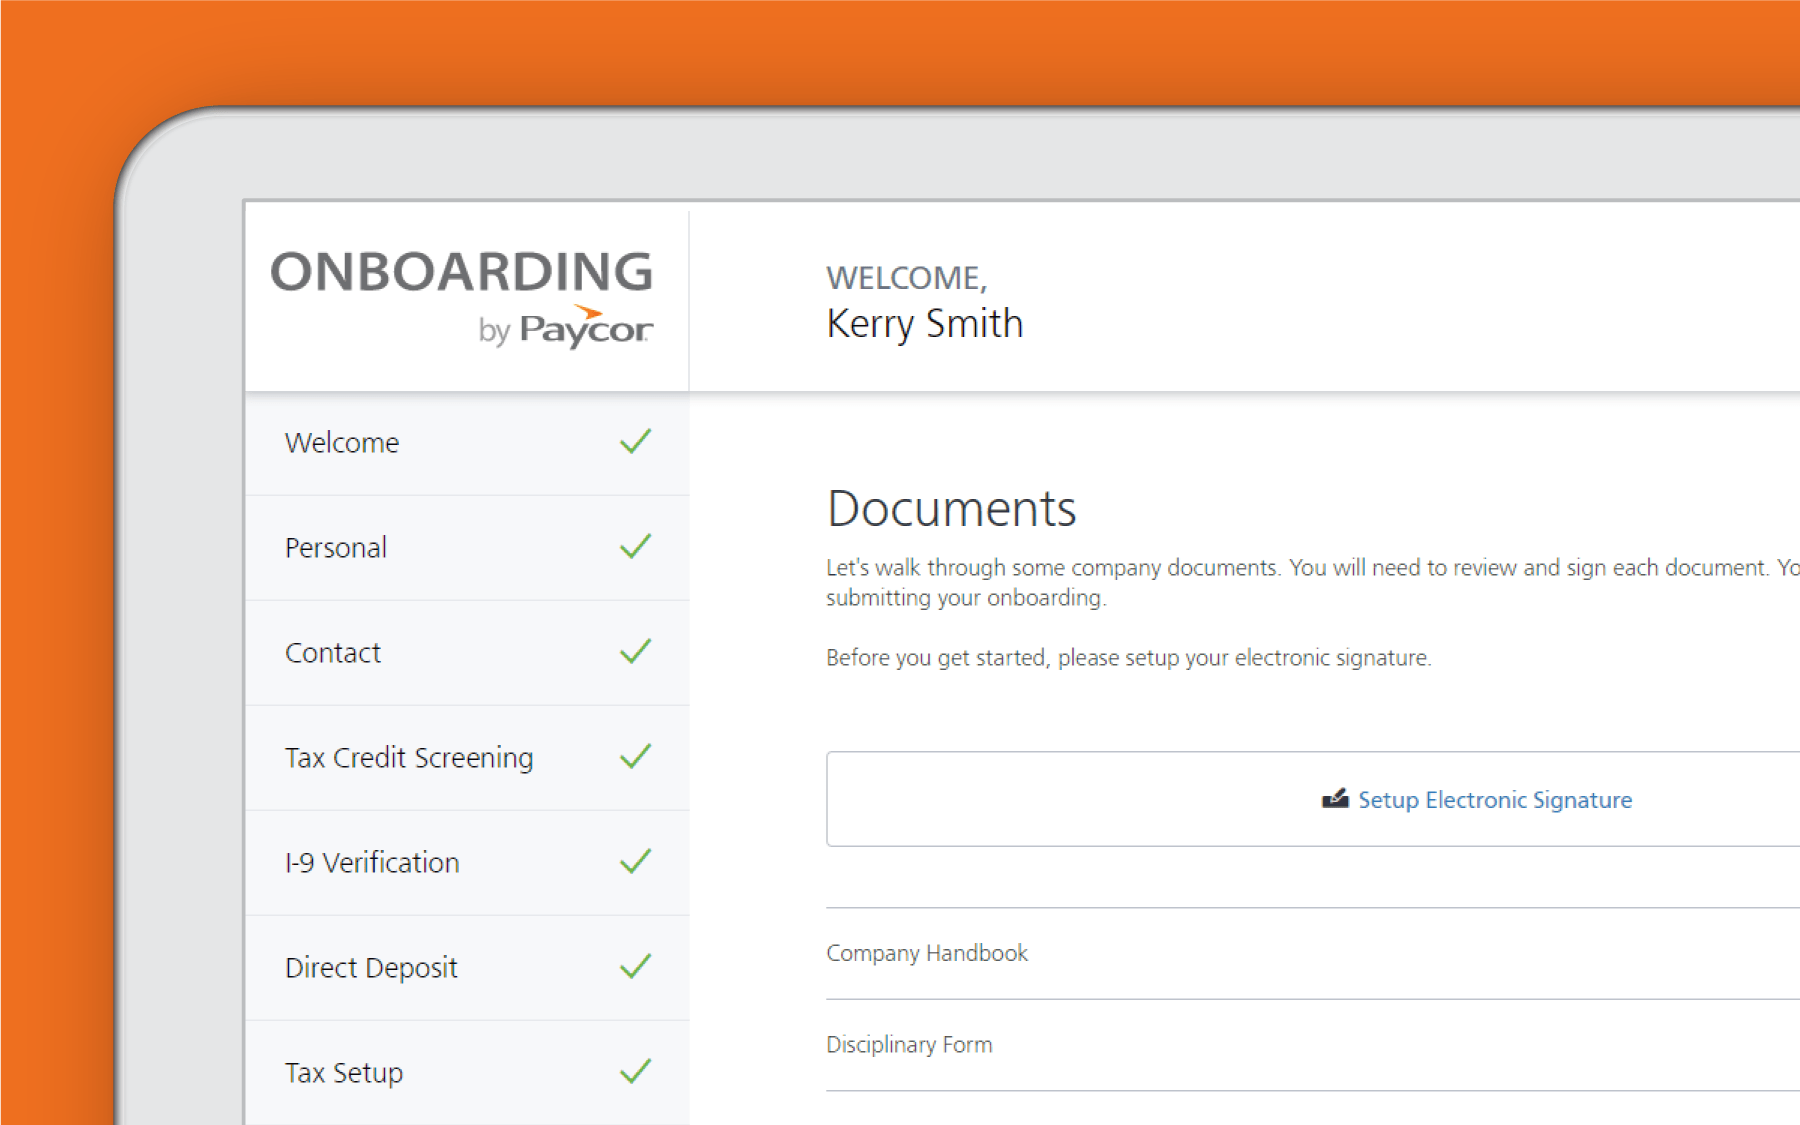
Task: Click the Kerry Smith user name
Action: (x=925, y=324)
